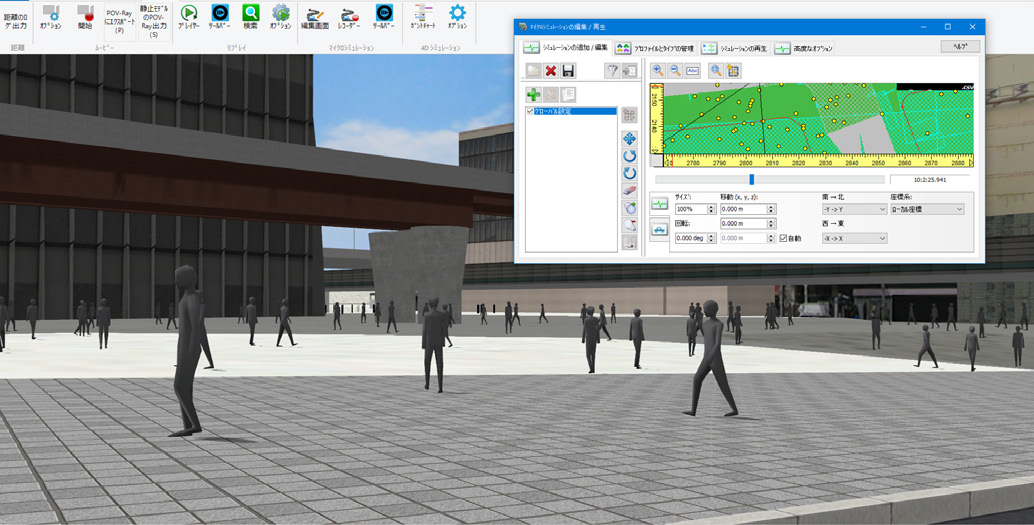The image size is (1034, 525).
Task: Open the micro simulation recorder icon
Action: (350, 17)
